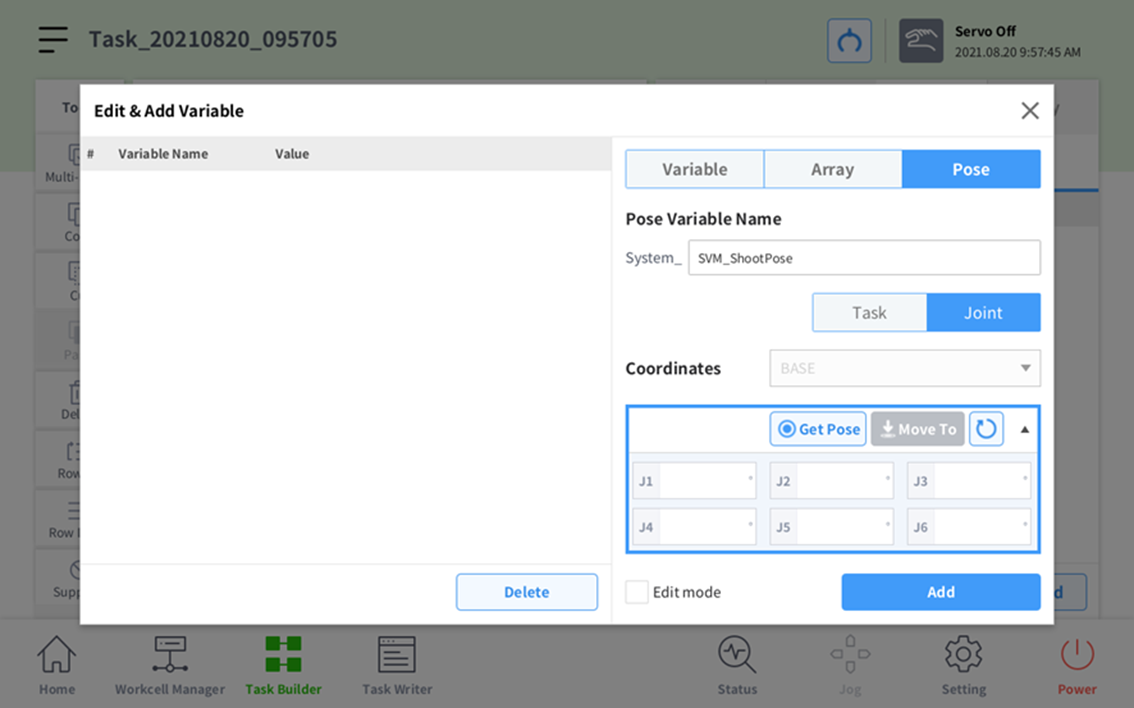1134x708 pixels.
Task: Switch to the Variable tab
Action: click(x=694, y=169)
